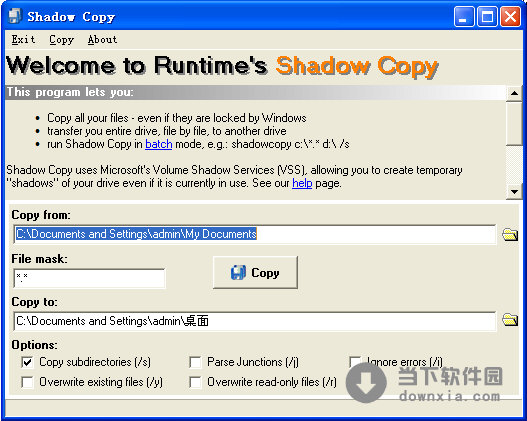Click the info panel scroll down arrow
Image resolution: width=527 pixels, height=421 pixels.
point(514,192)
